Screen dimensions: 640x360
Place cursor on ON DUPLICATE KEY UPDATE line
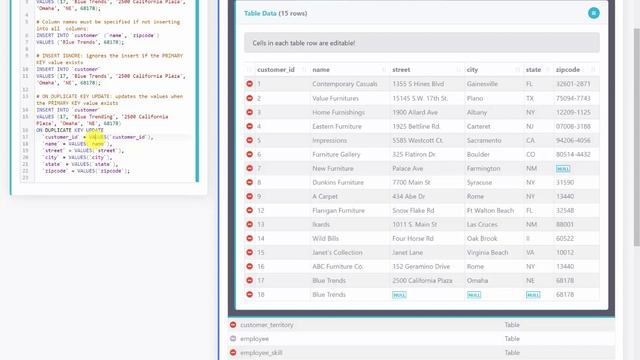point(70,130)
